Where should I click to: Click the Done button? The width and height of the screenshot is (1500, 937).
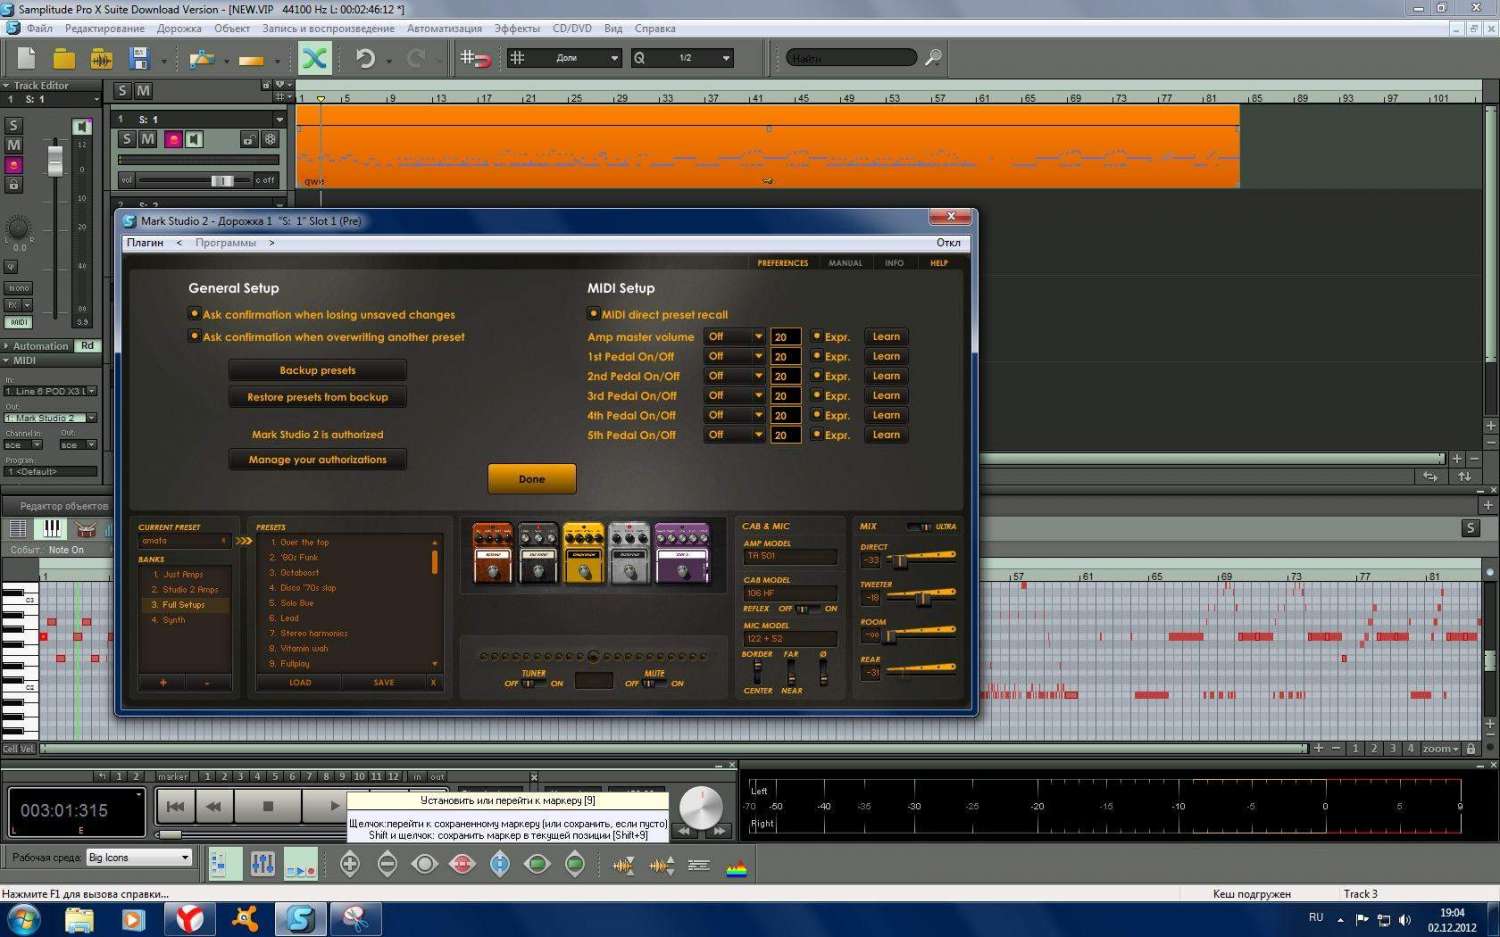coord(531,479)
